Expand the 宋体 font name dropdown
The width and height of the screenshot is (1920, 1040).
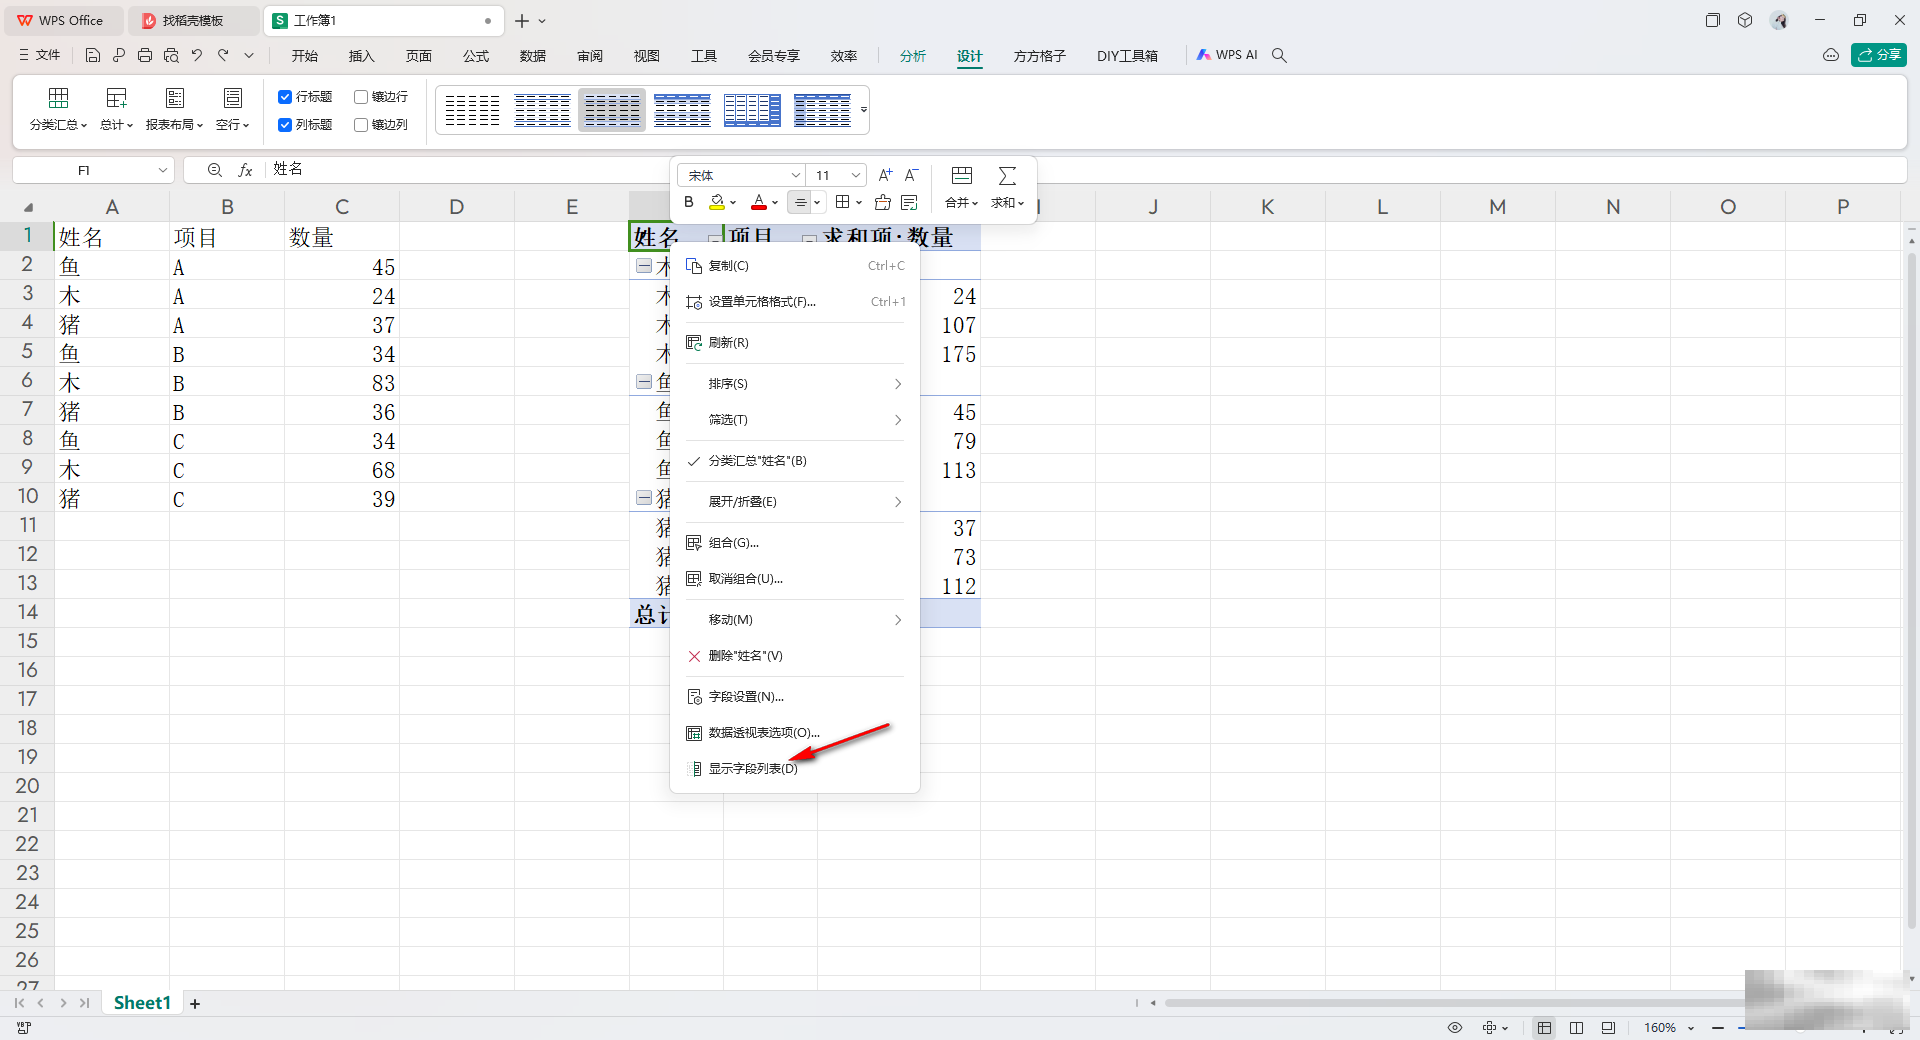coord(795,176)
